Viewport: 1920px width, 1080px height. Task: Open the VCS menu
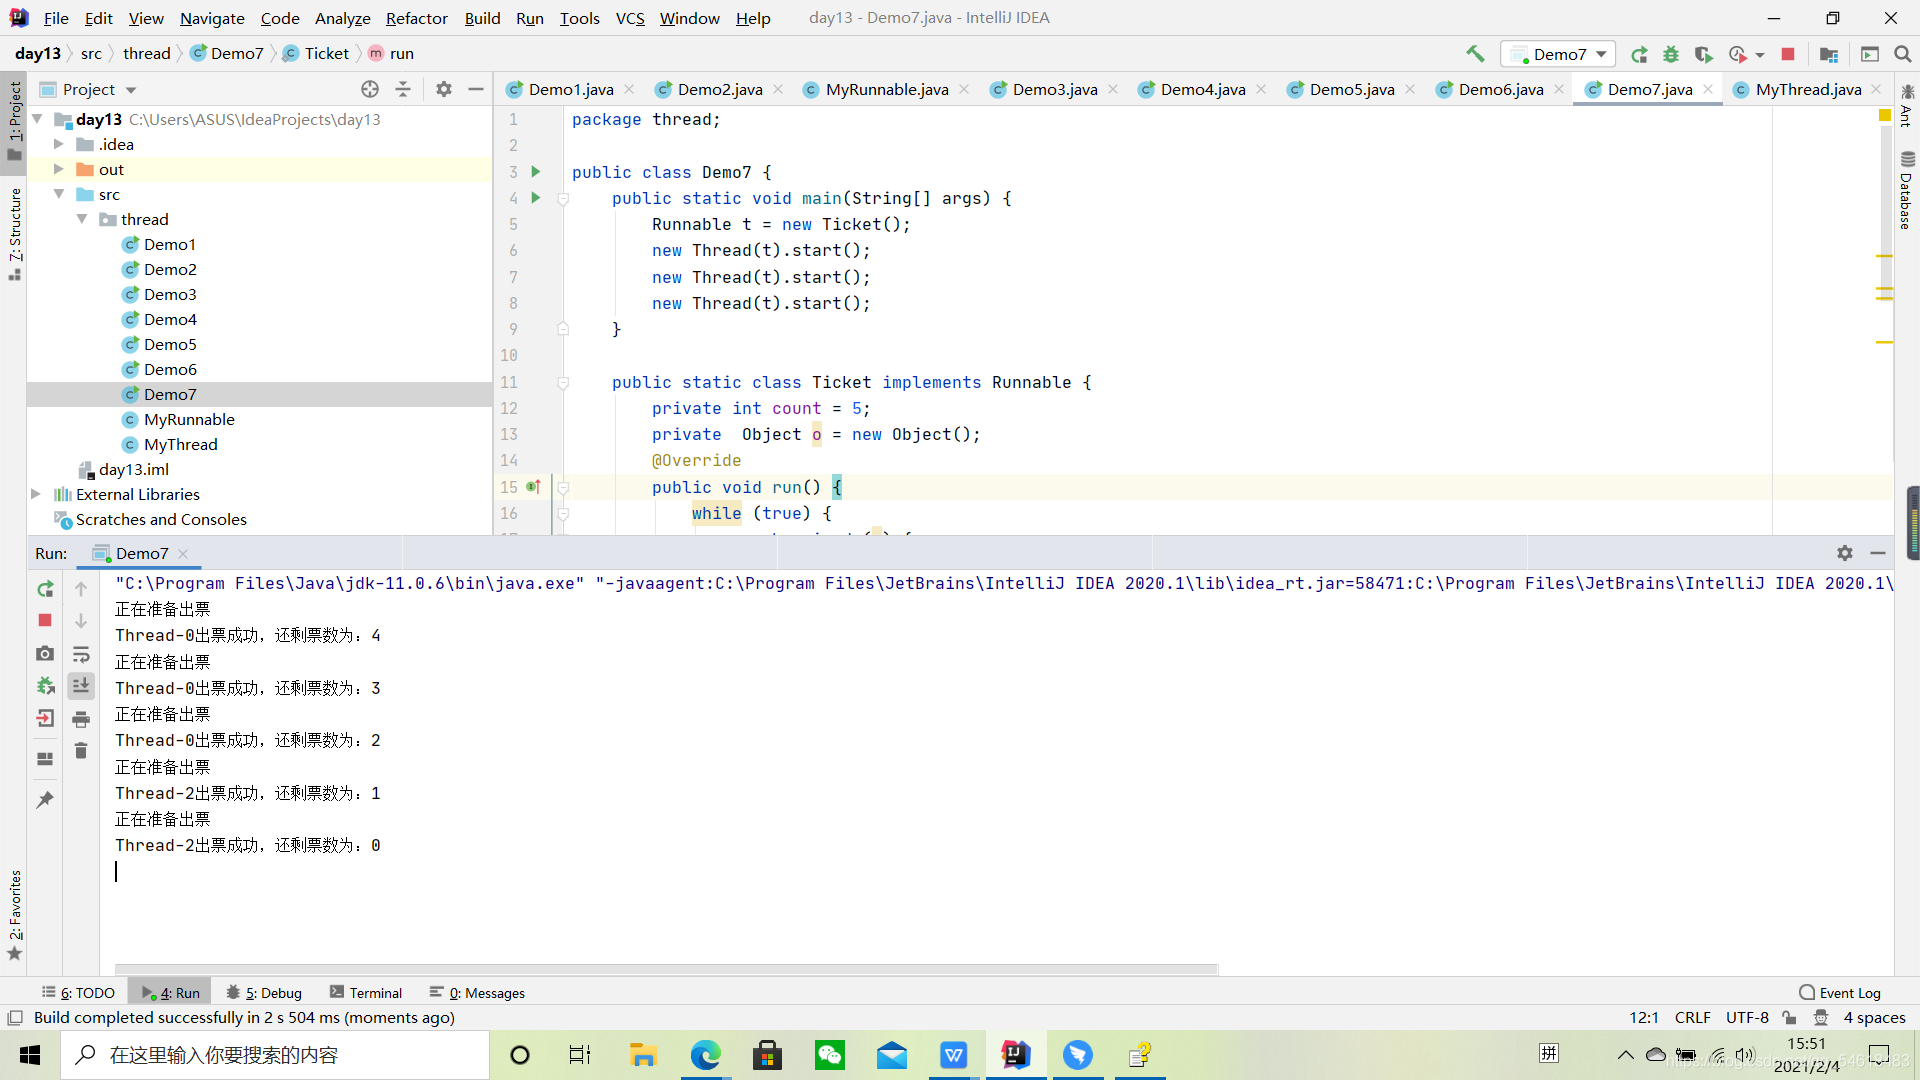pyautogui.click(x=630, y=18)
